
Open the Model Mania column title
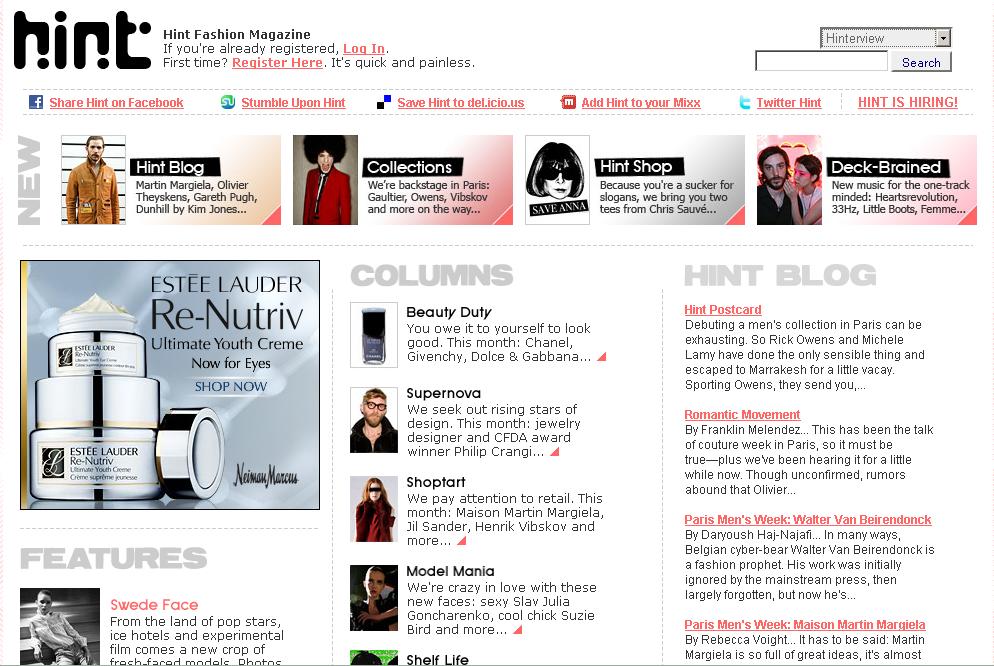tap(450, 571)
